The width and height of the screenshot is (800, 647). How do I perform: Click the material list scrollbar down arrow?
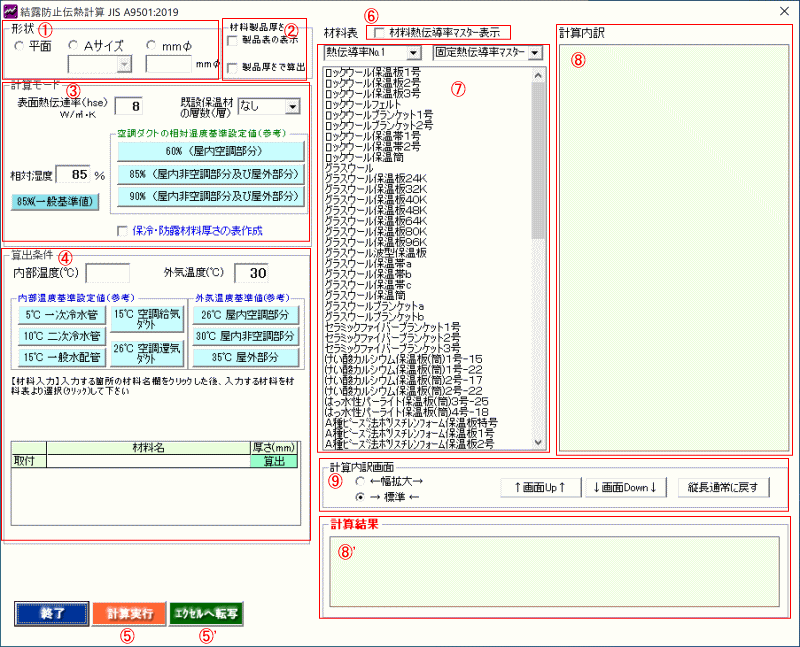click(x=540, y=442)
